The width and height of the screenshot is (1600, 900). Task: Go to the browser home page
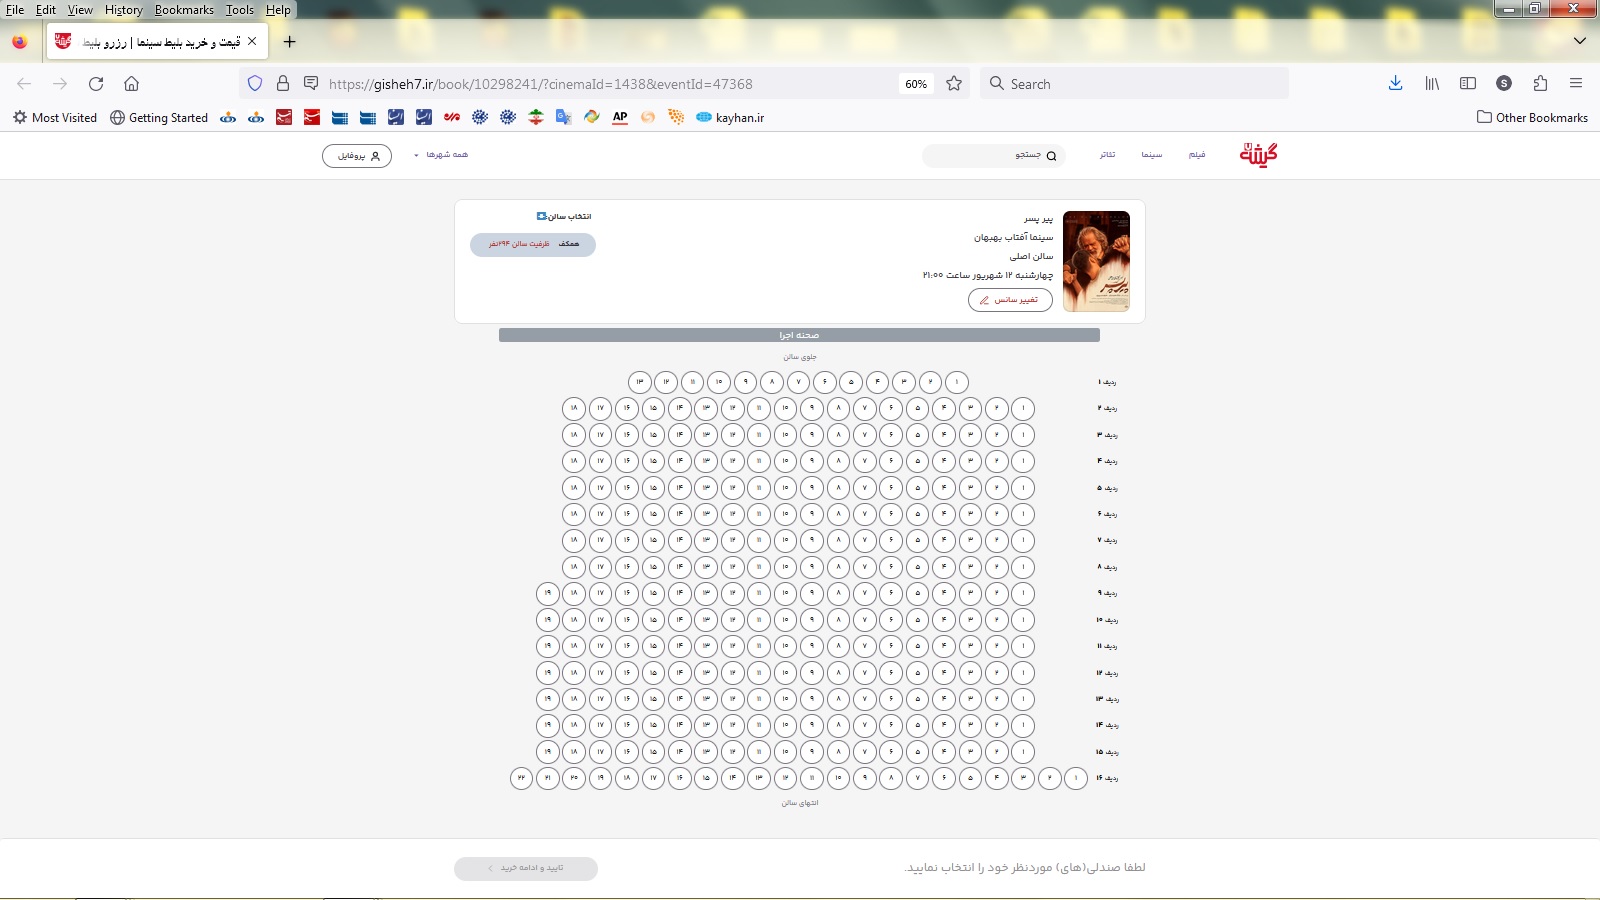[131, 84]
